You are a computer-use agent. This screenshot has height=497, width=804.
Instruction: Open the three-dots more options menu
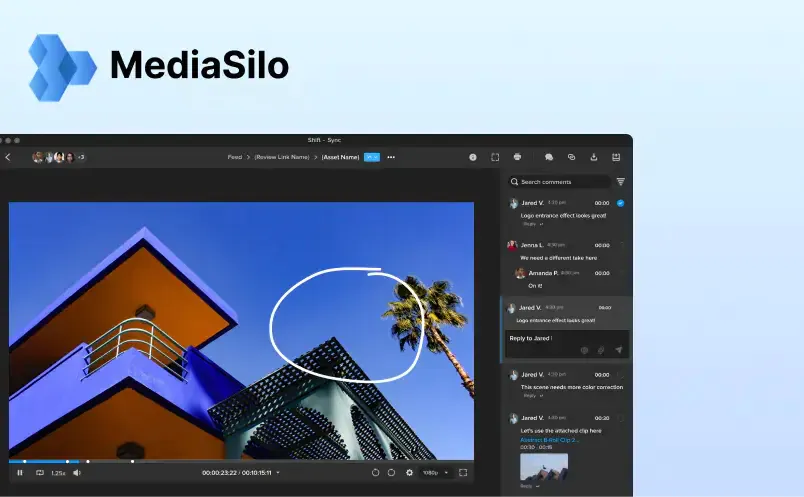coord(391,157)
